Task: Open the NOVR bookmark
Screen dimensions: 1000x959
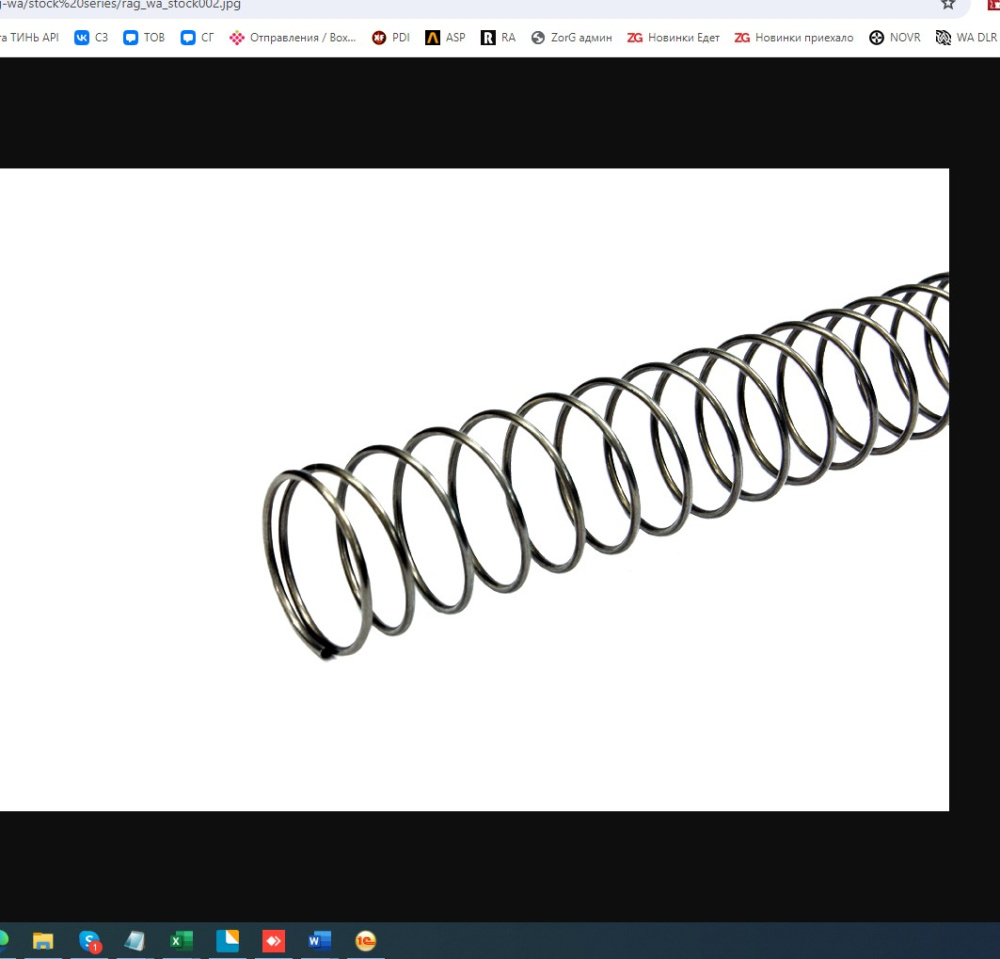Action: coord(895,38)
